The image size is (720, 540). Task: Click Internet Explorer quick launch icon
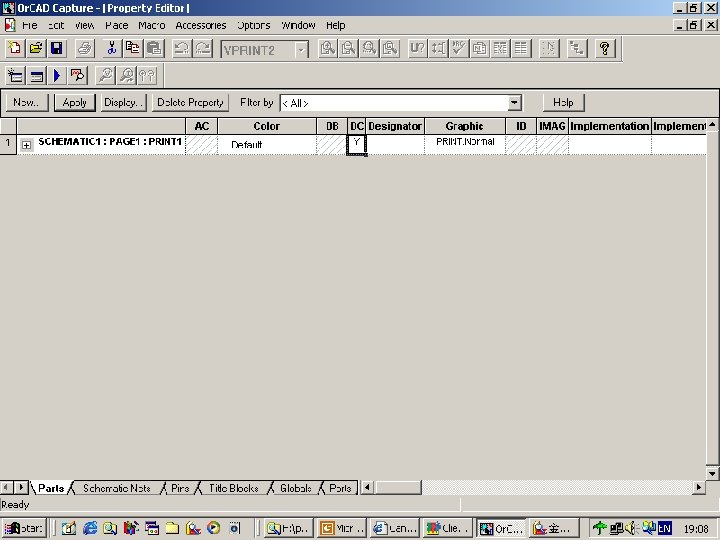(x=90, y=529)
